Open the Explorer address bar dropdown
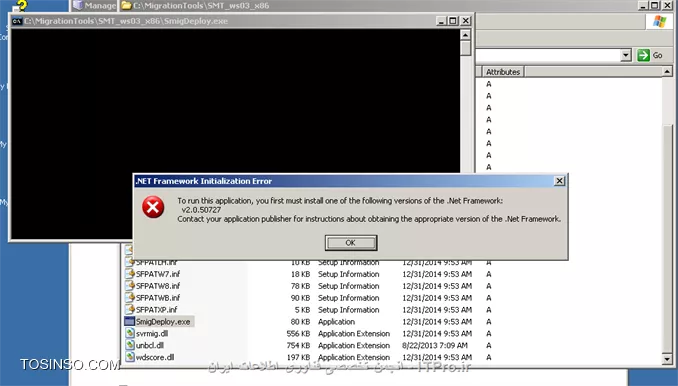678x386 pixels. click(x=626, y=55)
